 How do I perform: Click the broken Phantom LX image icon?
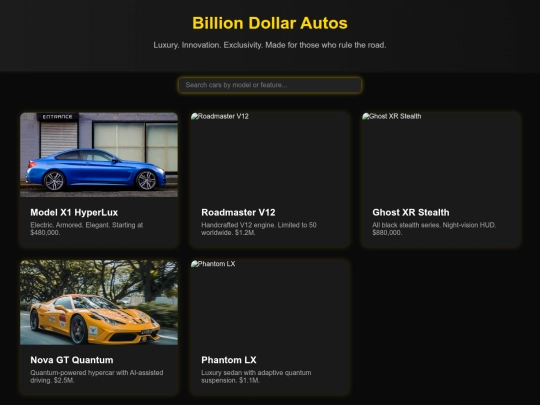coord(195,264)
